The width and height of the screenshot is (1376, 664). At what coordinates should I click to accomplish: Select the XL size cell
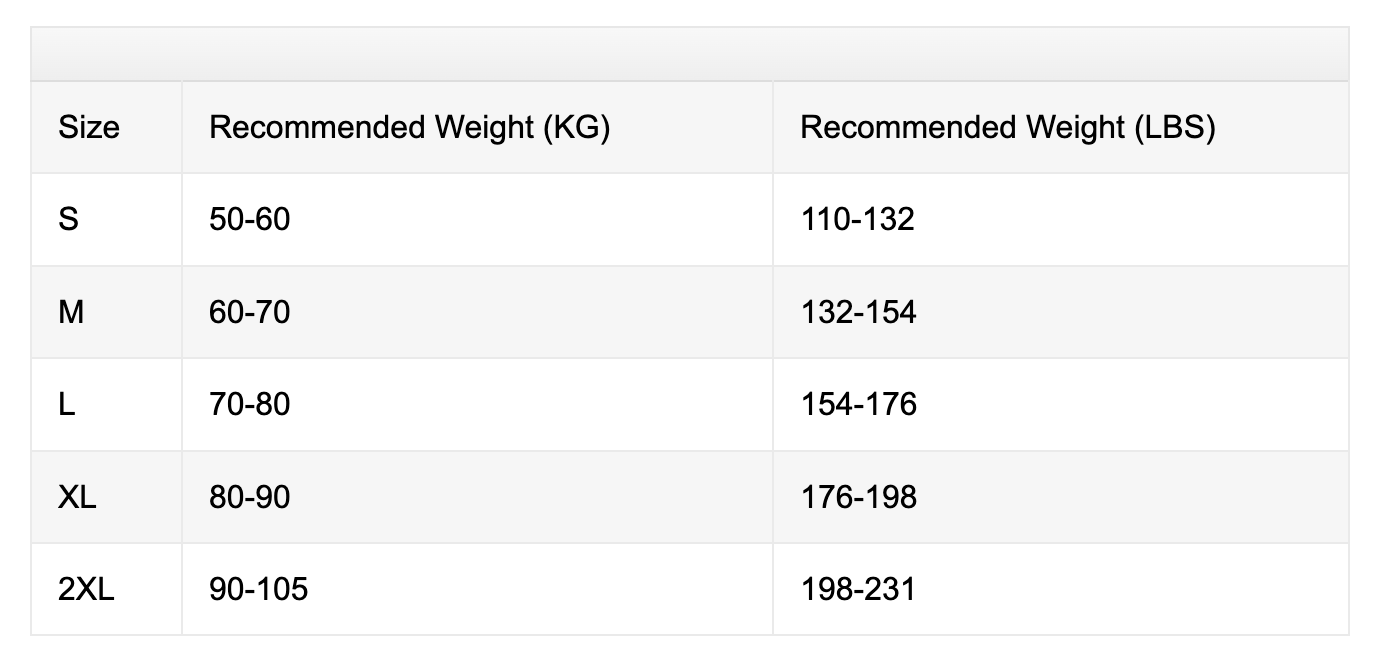[x=77, y=497]
